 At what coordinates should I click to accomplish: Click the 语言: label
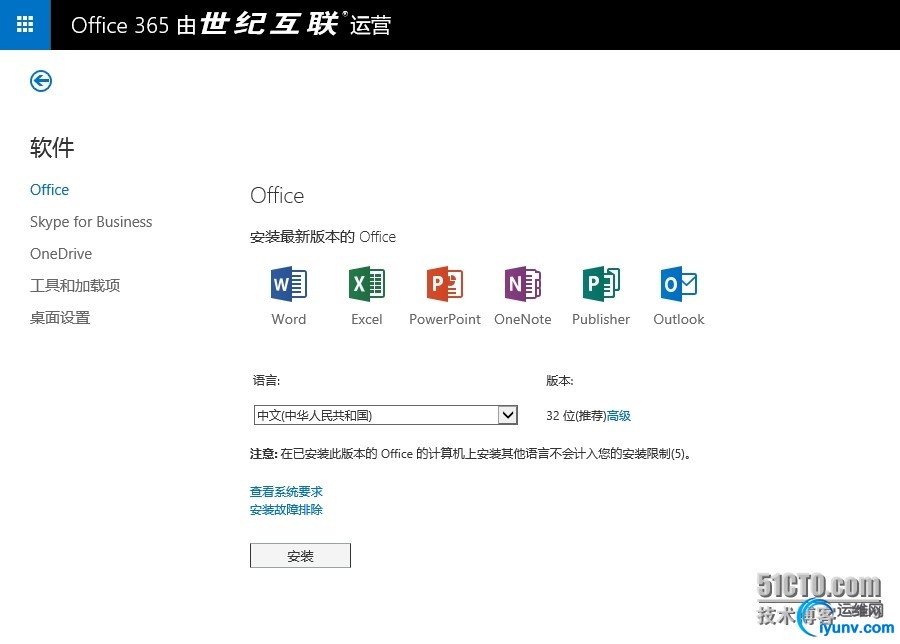[266, 381]
